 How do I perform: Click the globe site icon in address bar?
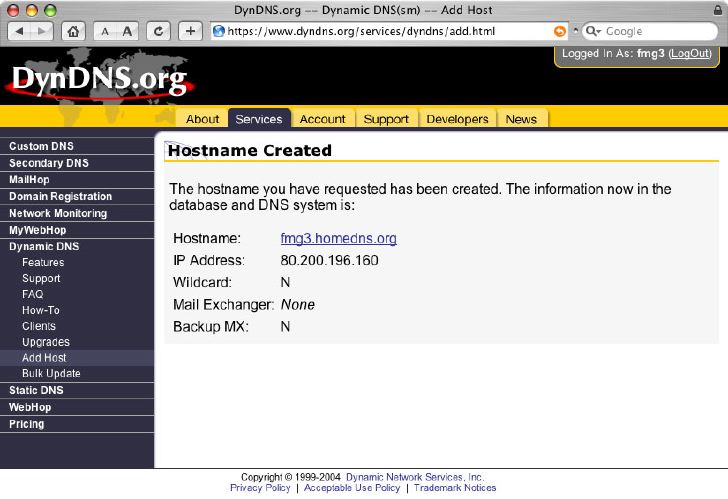pos(219,31)
